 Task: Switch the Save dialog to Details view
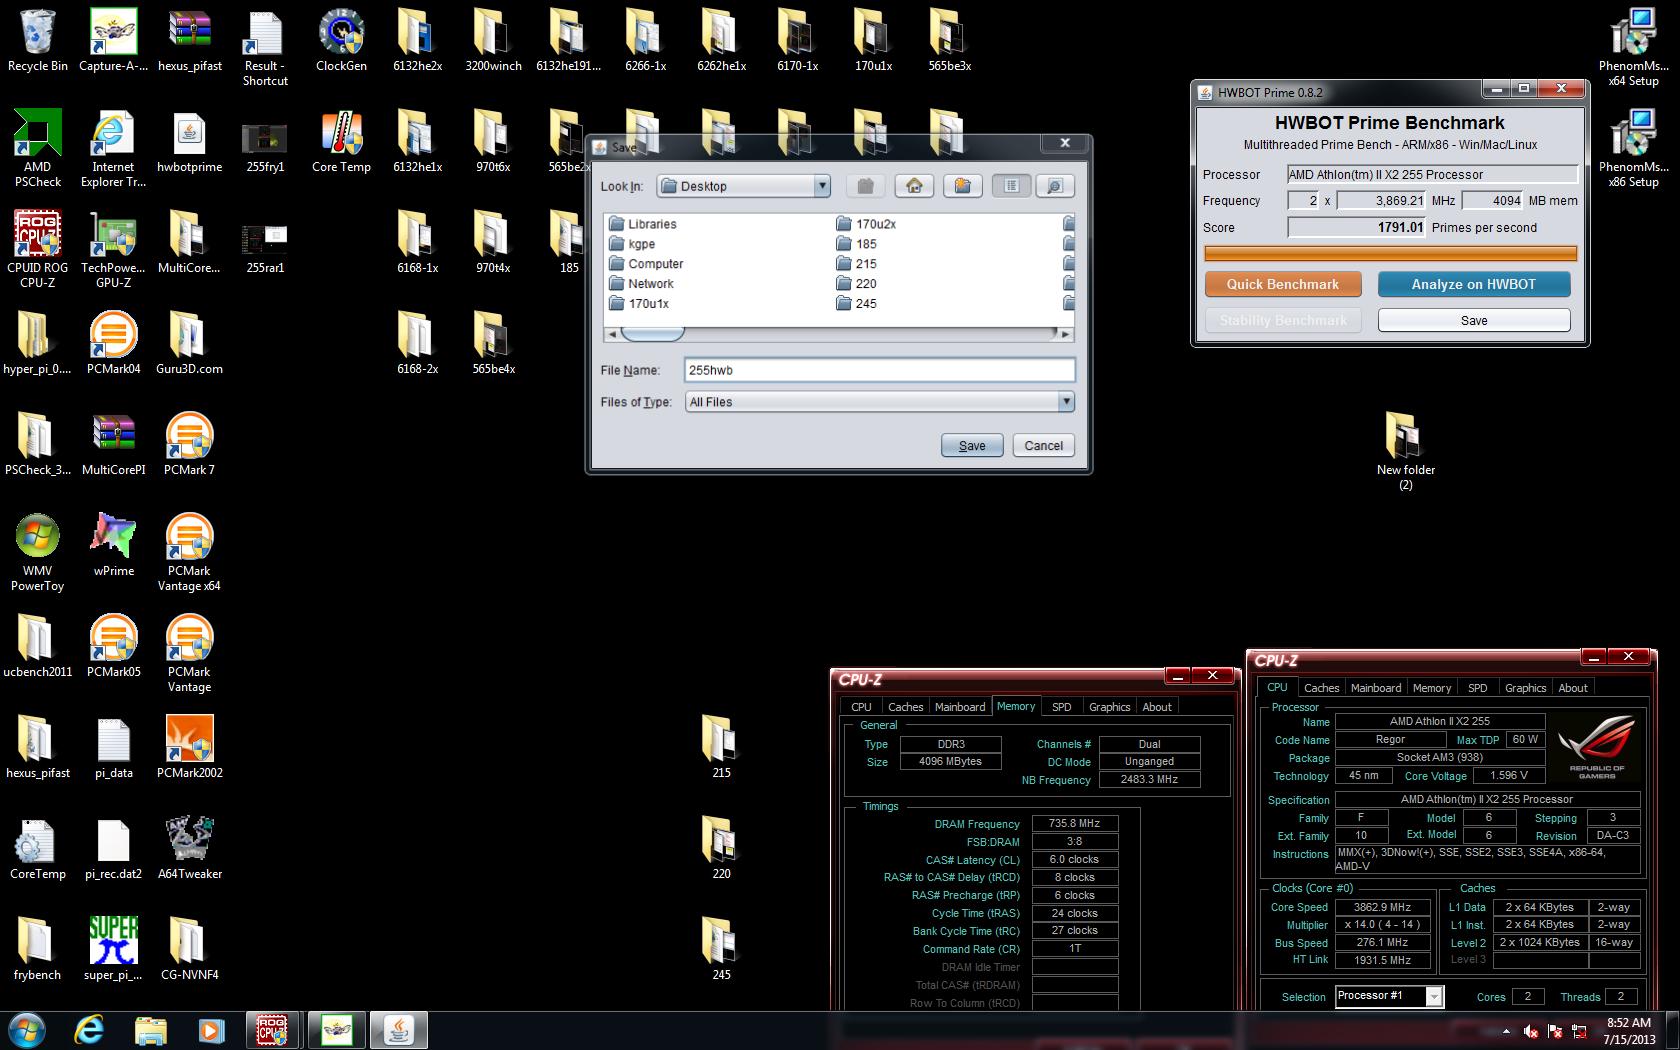[1054, 186]
